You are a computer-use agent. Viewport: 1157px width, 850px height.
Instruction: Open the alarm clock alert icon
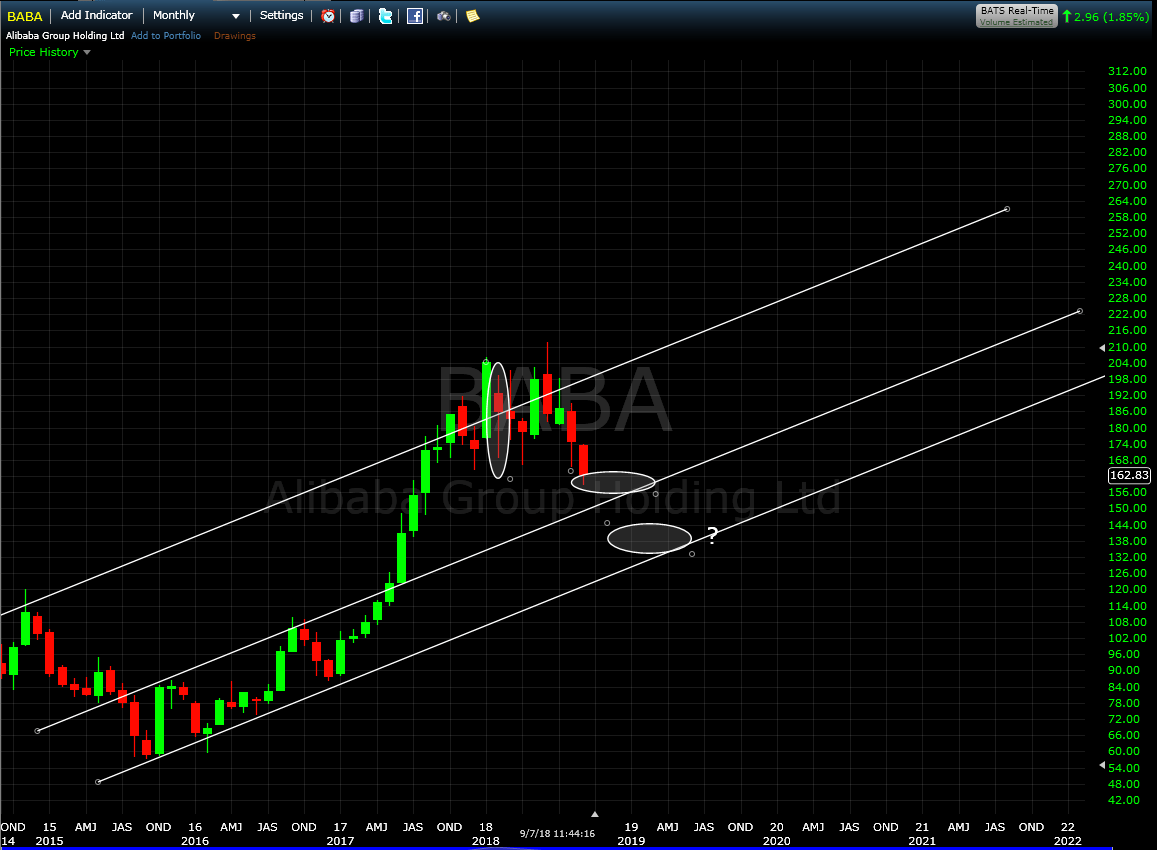(x=328, y=15)
